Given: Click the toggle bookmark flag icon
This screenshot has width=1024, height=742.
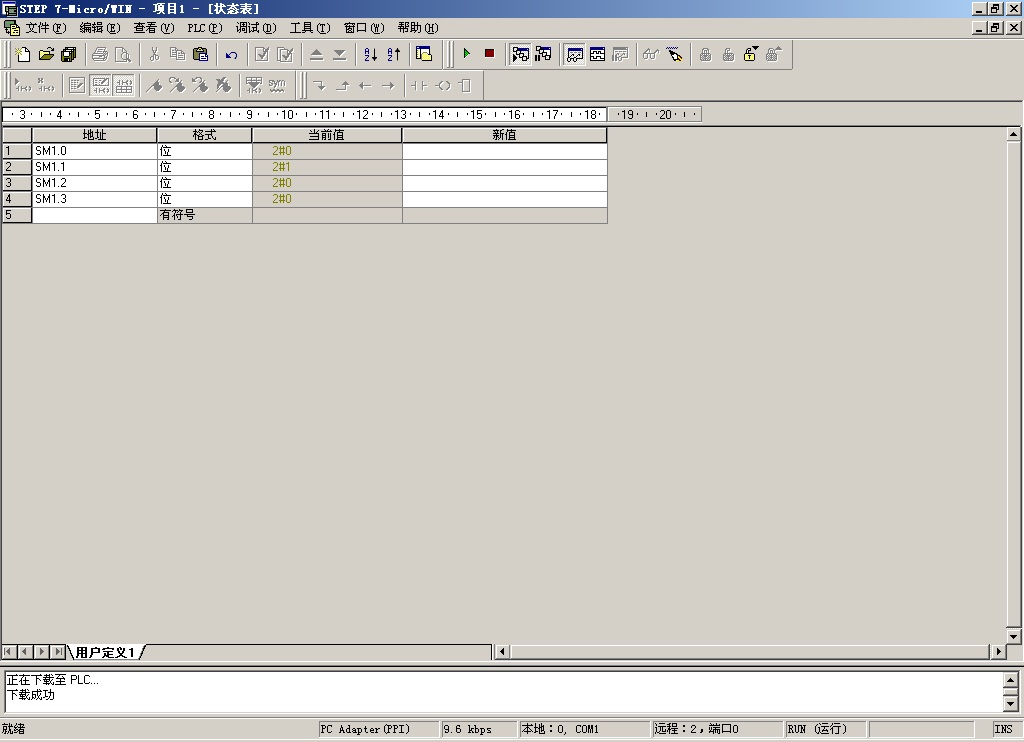Looking at the screenshot, I should coord(154,86).
